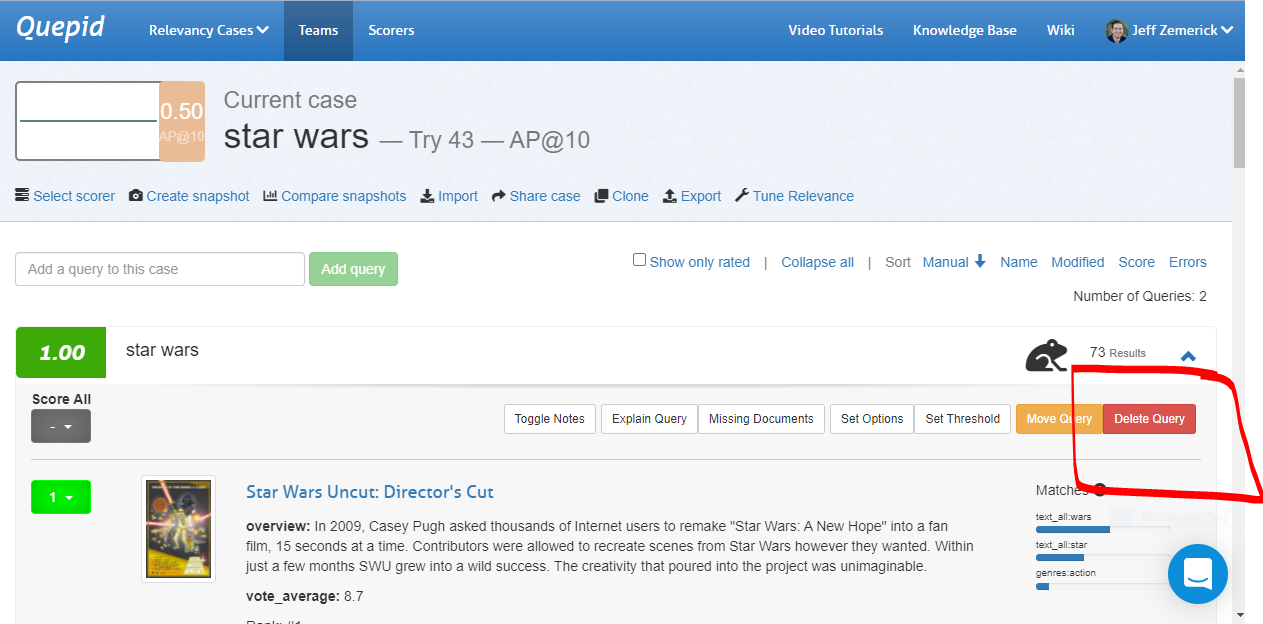The width and height of the screenshot is (1263, 624).
Task: Click the 73 Results count
Action: pos(1118,353)
